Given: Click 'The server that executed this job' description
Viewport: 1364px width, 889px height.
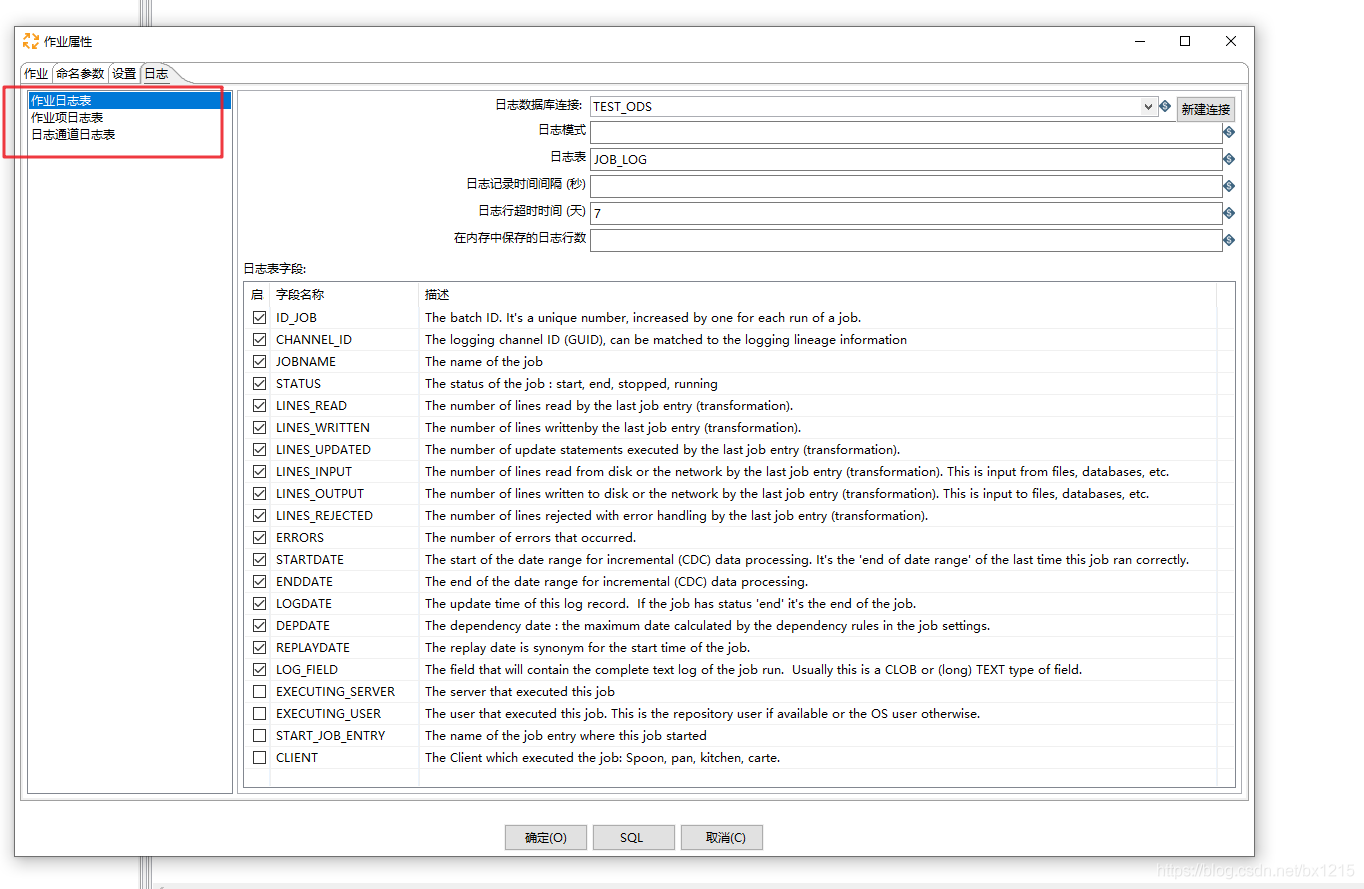Looking at the screenshot, I should tap(520, 692).
